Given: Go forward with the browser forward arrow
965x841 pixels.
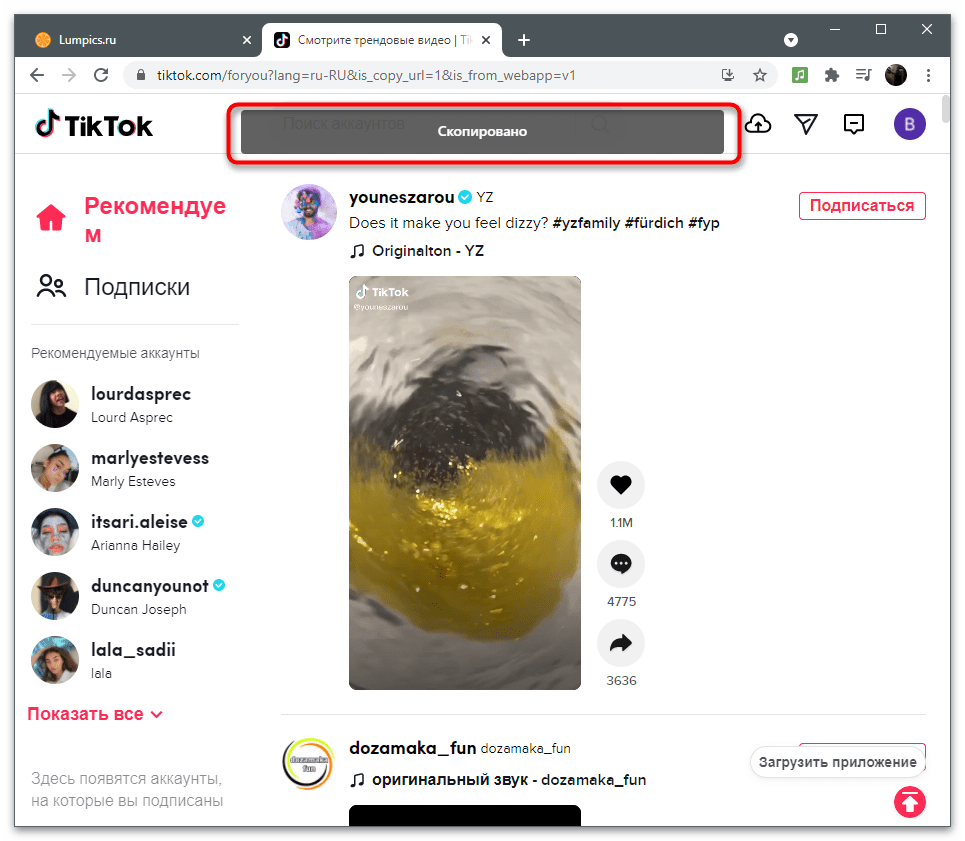Looking at the screenshot, I should (69, 75).
